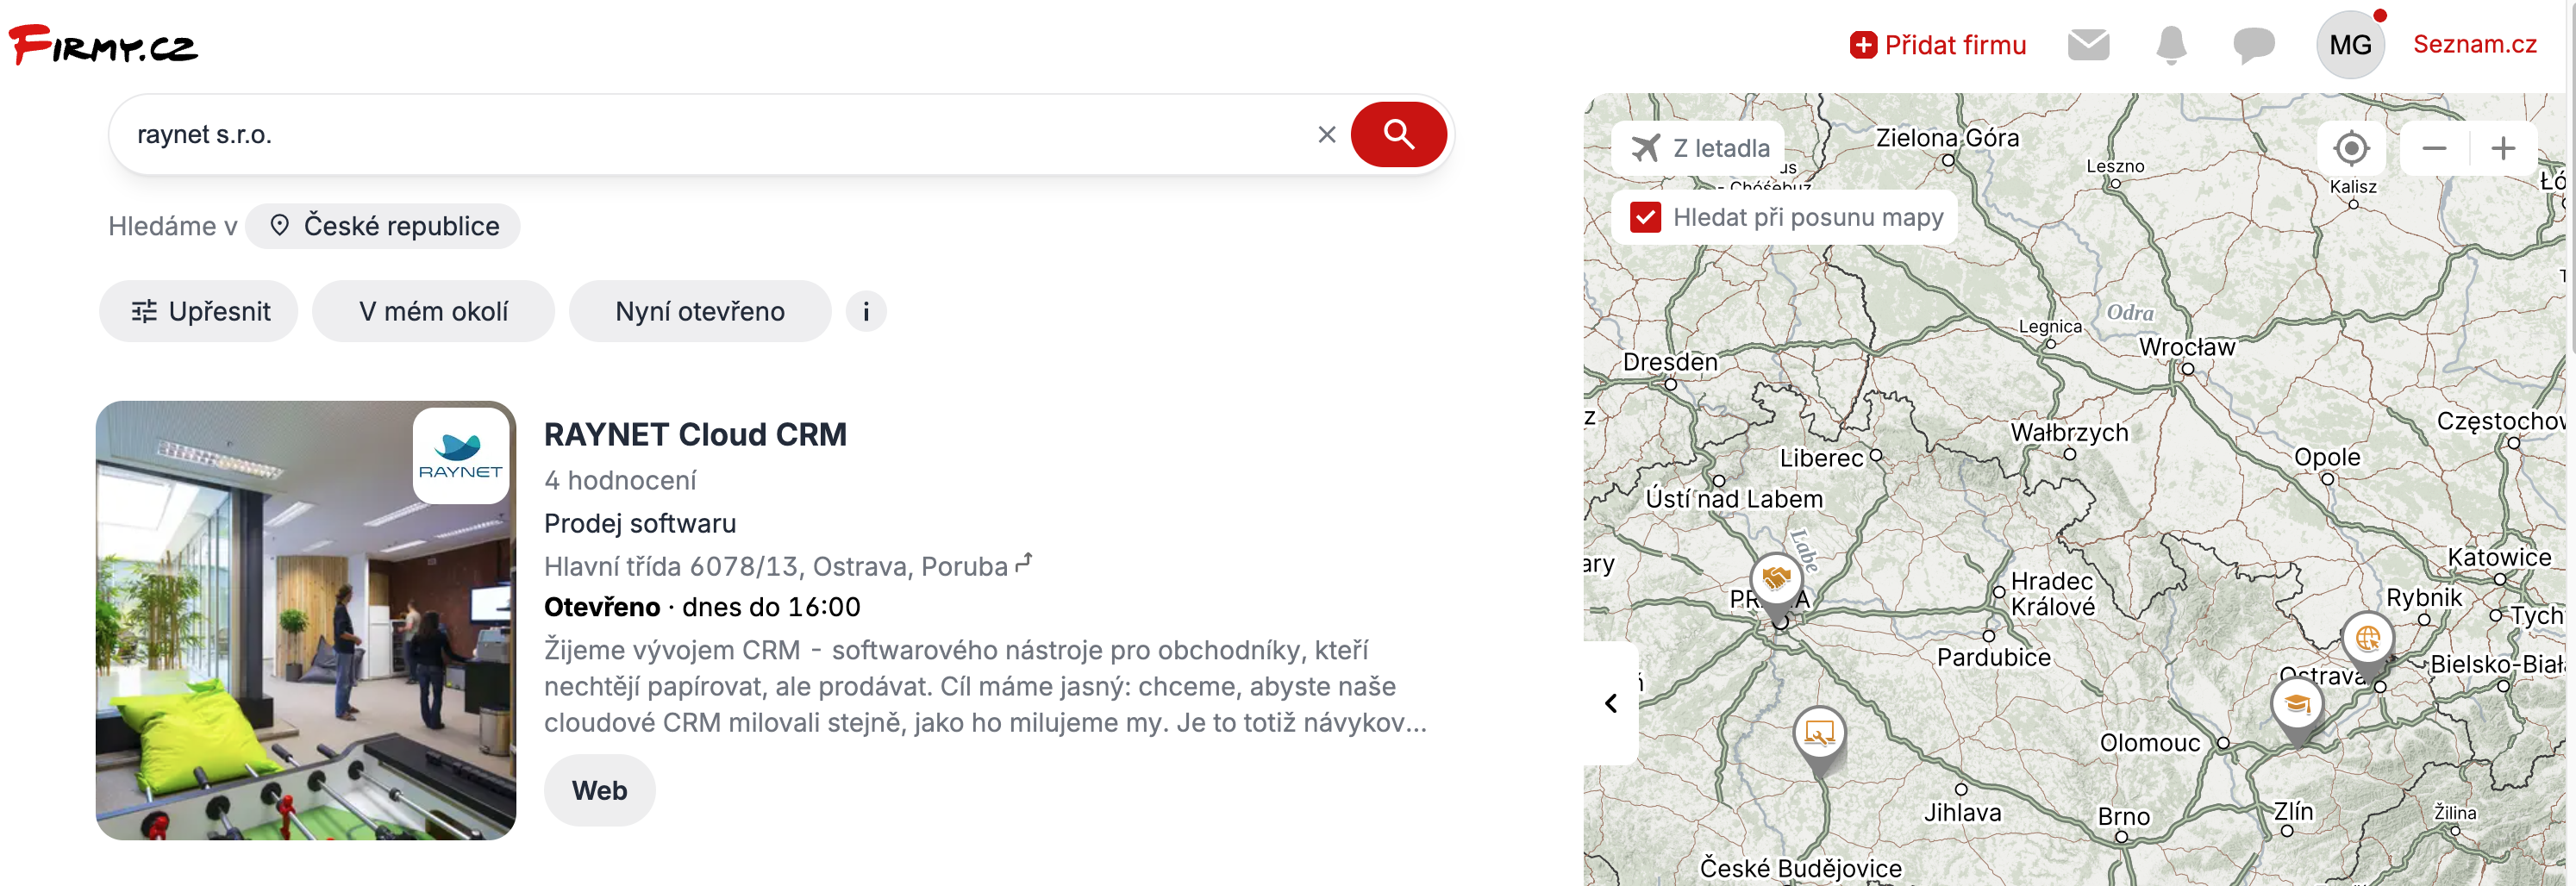The height and width of the screenshot is (886, 2576).
Task: Click the Brno label on map
Action: point(2123,816)
